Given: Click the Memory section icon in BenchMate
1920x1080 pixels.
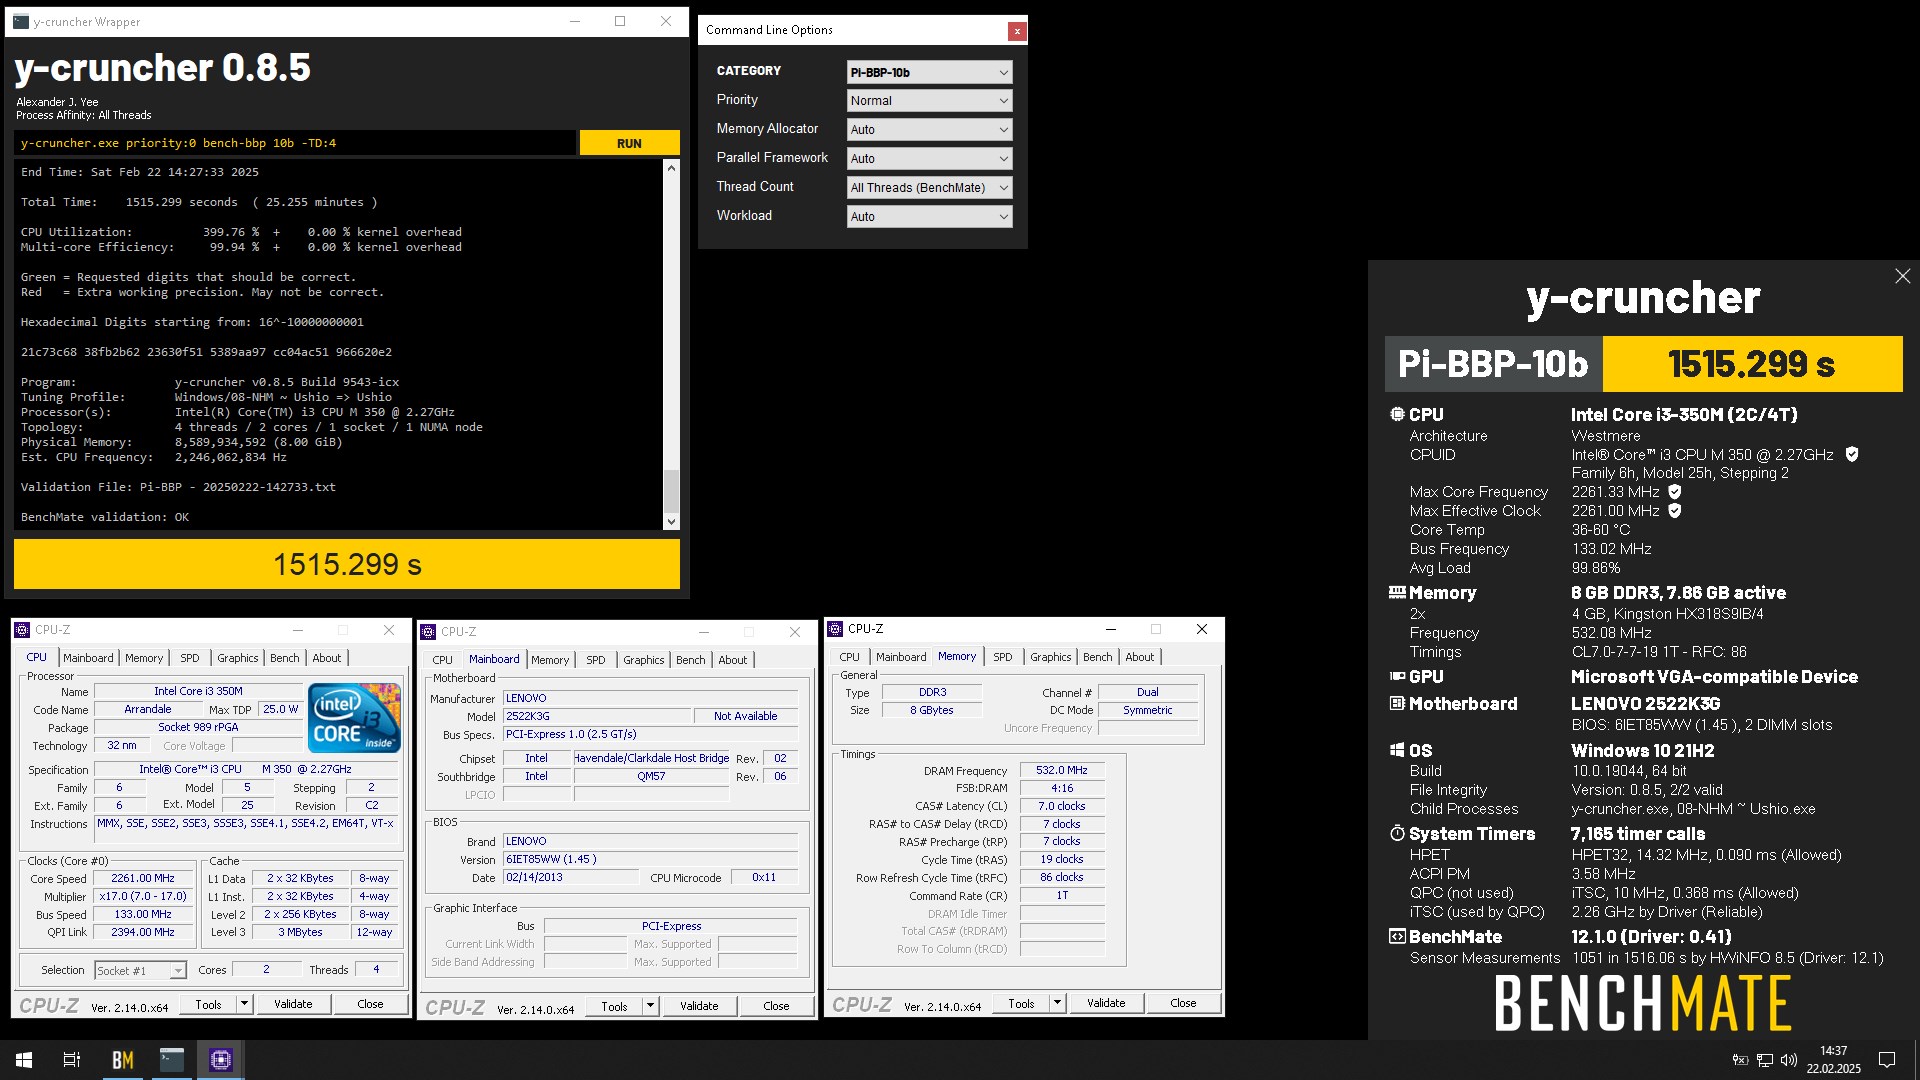Looking at the screenshot, I should point(1397,592).
